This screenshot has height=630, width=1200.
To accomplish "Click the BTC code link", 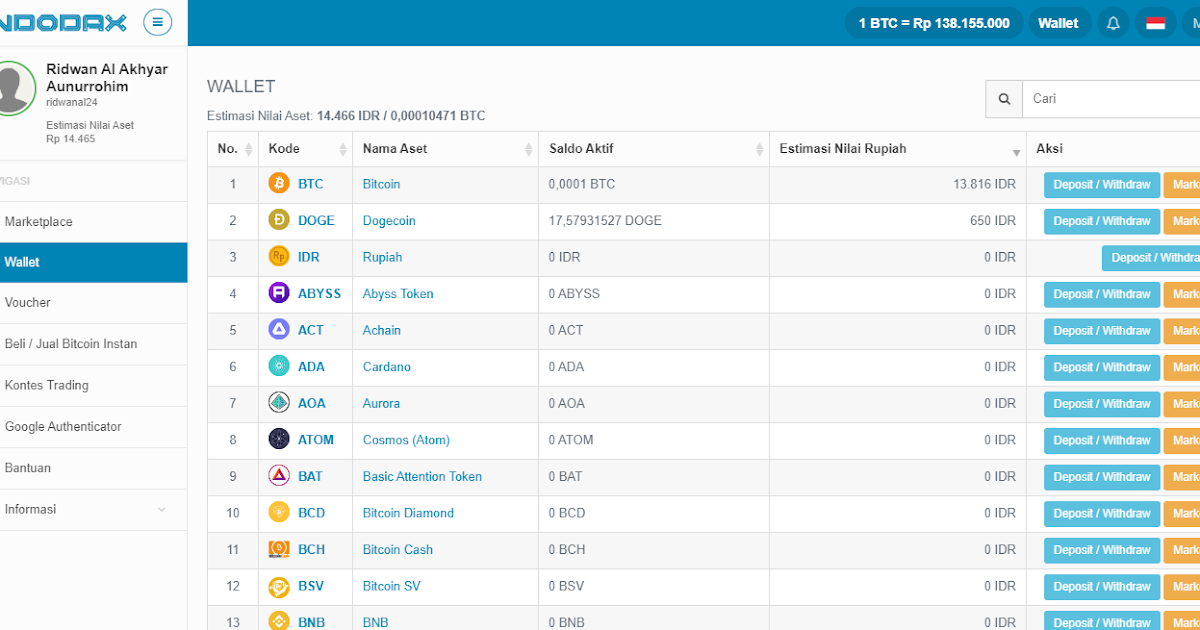I will (x=311, y=184).
